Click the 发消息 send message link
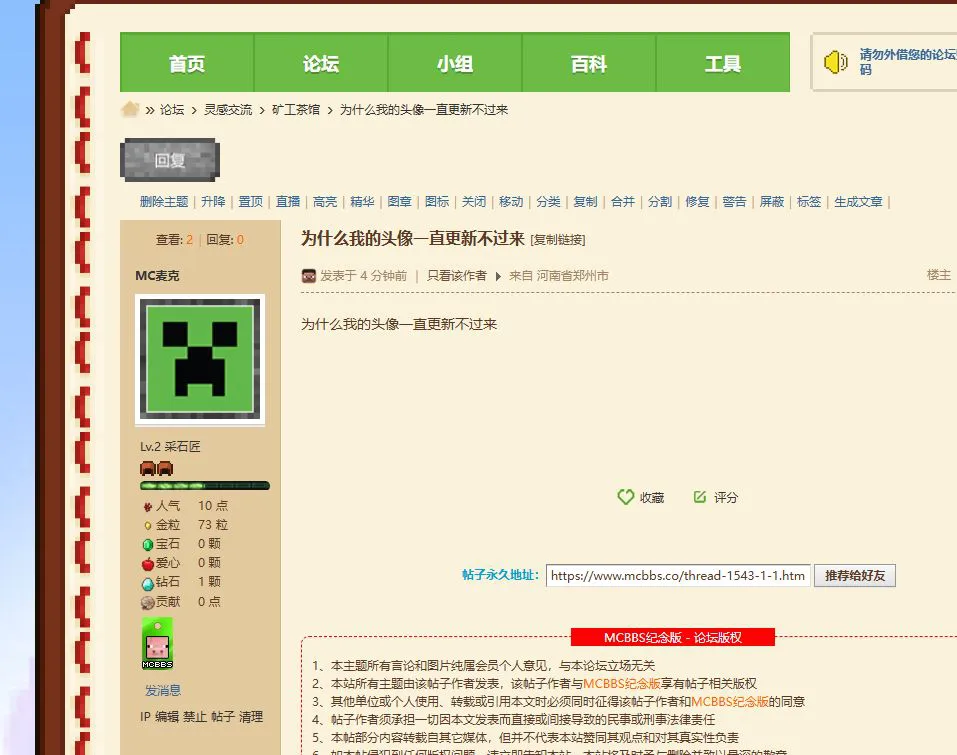Viewport: 957px width, 755px height. (163, 690)
